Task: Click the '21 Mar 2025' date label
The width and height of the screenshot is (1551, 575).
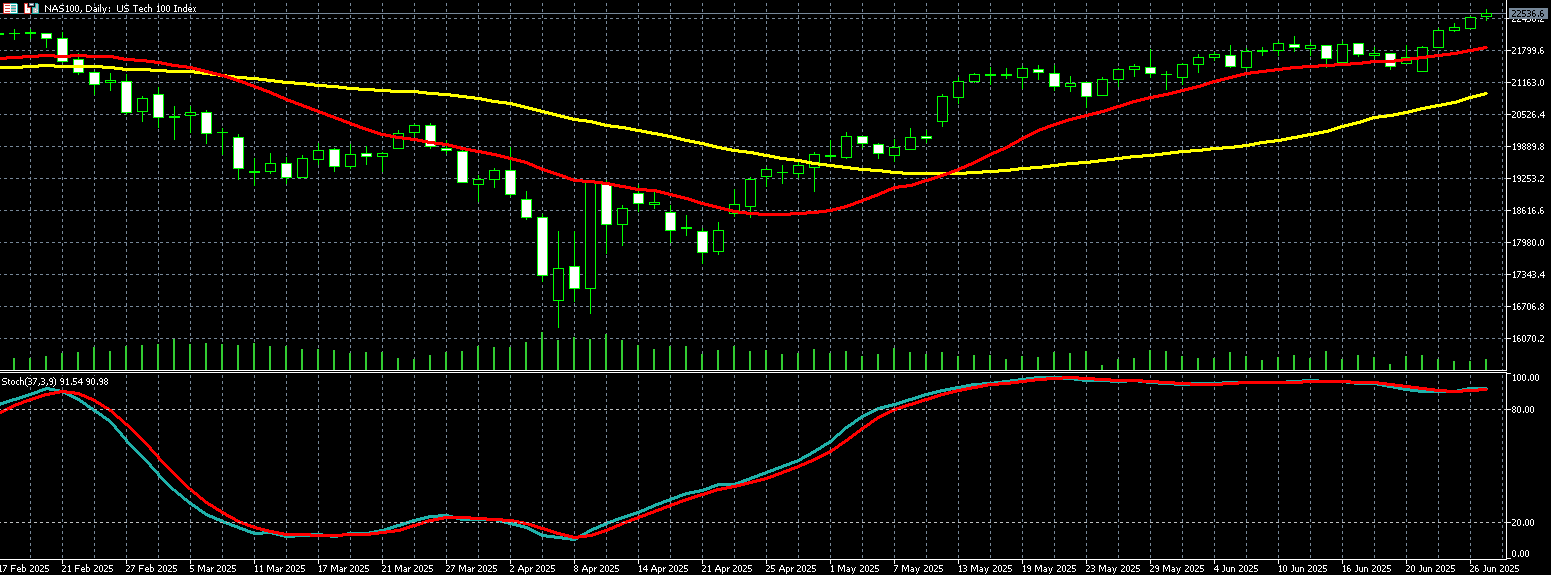Action: pyautogui.click(x=408, y=568)
